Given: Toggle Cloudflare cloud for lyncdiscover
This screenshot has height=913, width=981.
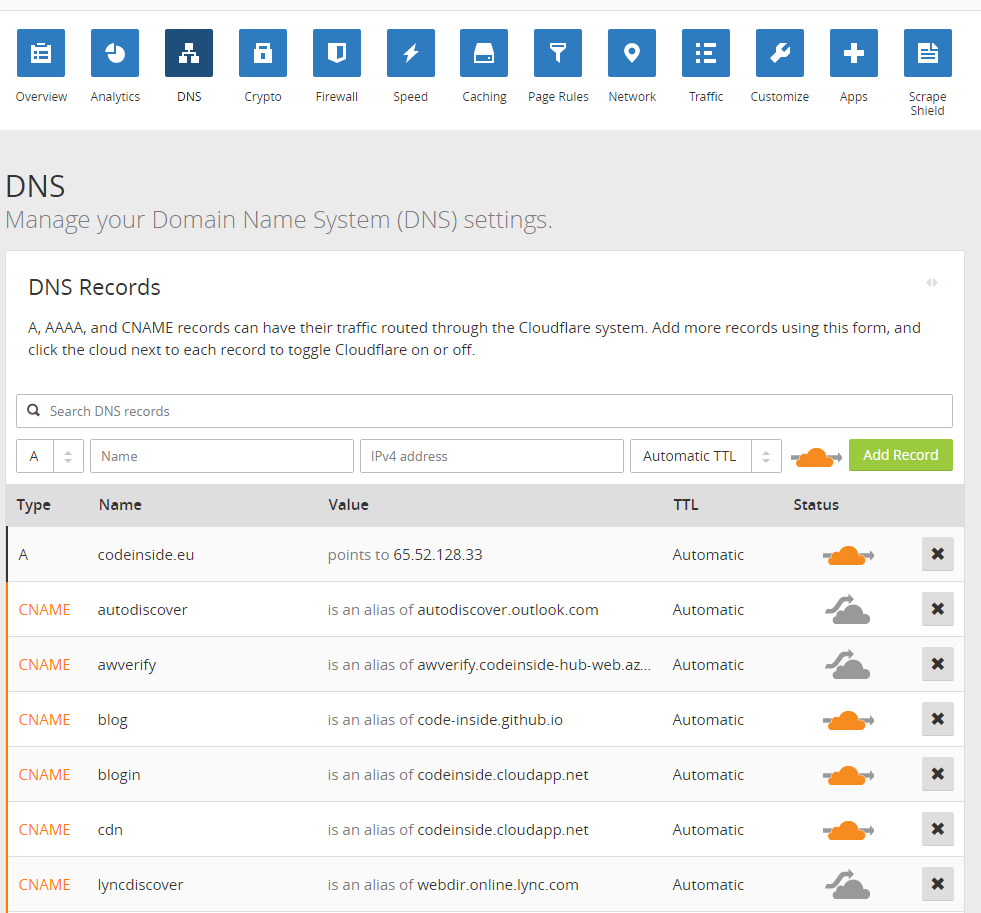Looking at the screenshot, I should pos(848,884).
